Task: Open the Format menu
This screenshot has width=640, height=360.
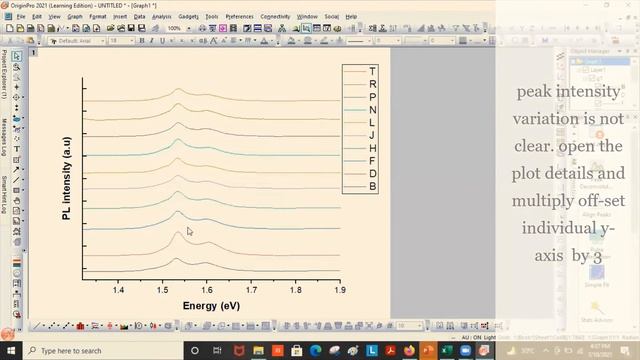Action: (98, 17)
